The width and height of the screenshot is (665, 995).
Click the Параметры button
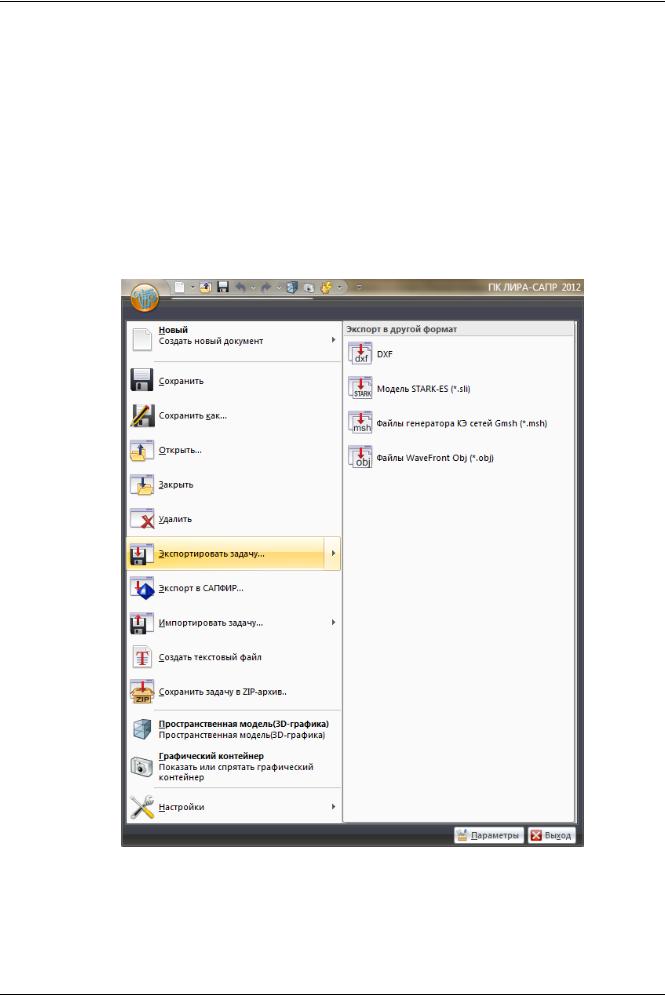pos(489,835)
